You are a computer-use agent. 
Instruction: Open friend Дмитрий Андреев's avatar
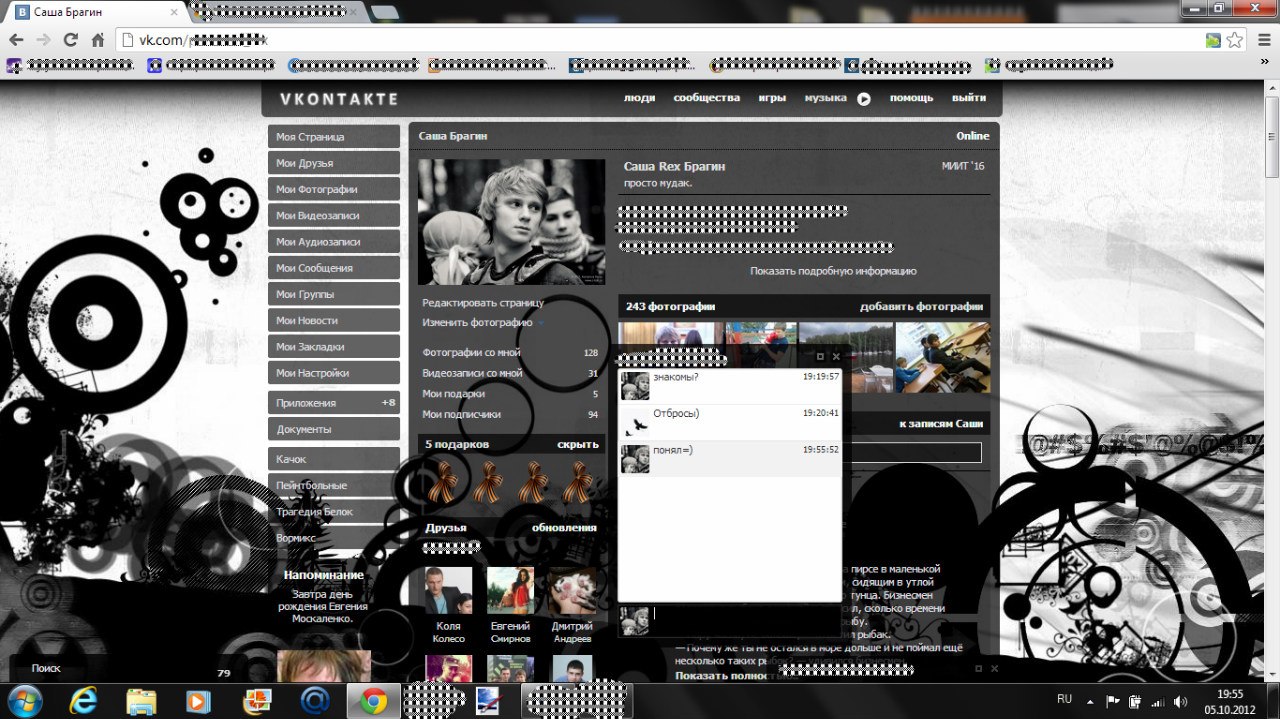click(572, 590)
